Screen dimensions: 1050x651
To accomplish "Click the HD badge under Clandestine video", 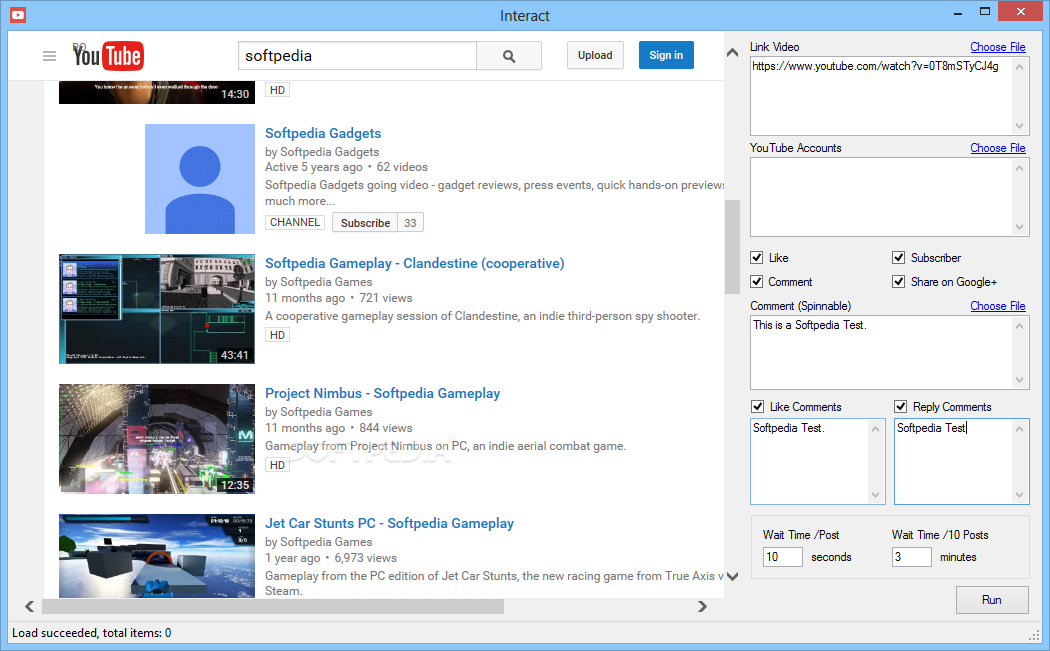I will (277, 335).
